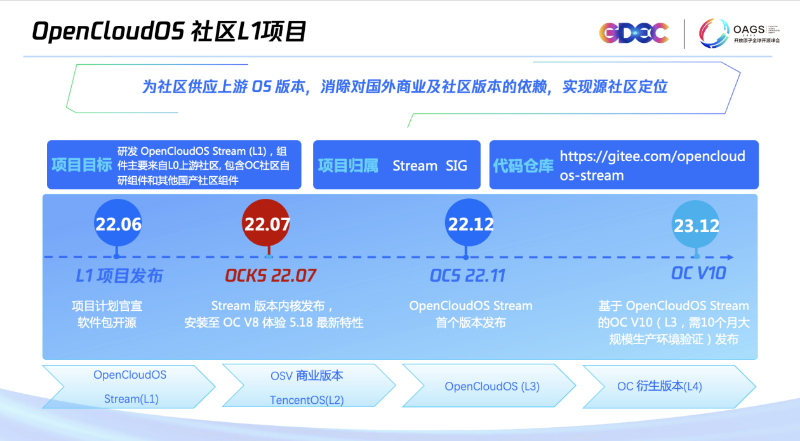Select the 23.12 timeline circle
The image size is (800, 441).
[696, 226]
